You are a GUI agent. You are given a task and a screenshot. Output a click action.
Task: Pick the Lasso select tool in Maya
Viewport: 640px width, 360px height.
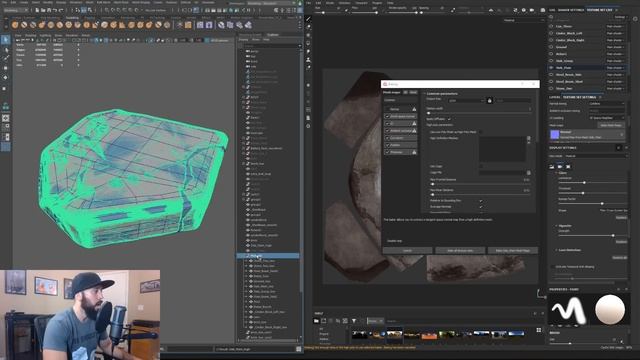point(5,49)
